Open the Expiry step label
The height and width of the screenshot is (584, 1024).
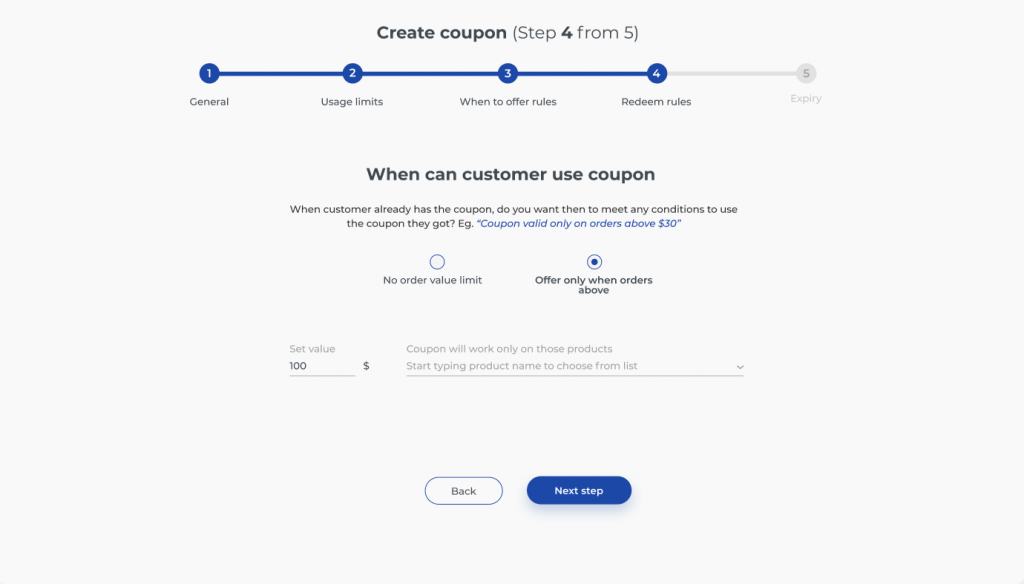click(x=806, y=99)
